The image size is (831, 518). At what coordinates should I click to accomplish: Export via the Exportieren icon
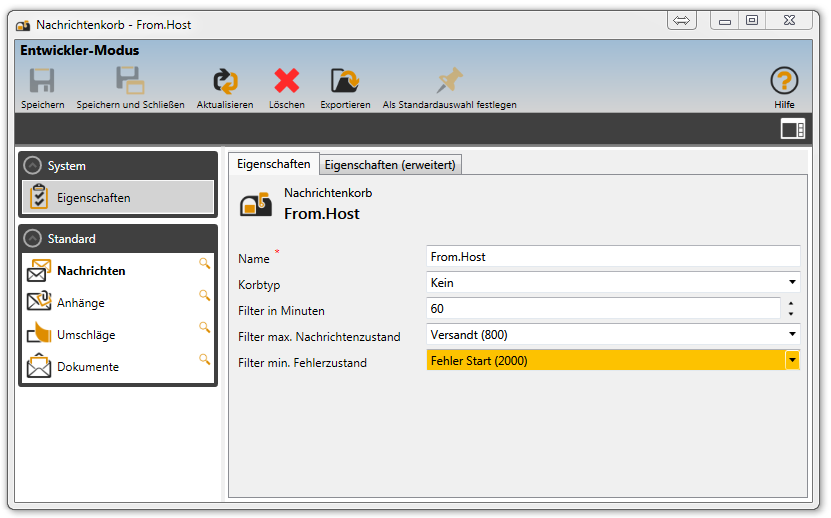(345, 82)
